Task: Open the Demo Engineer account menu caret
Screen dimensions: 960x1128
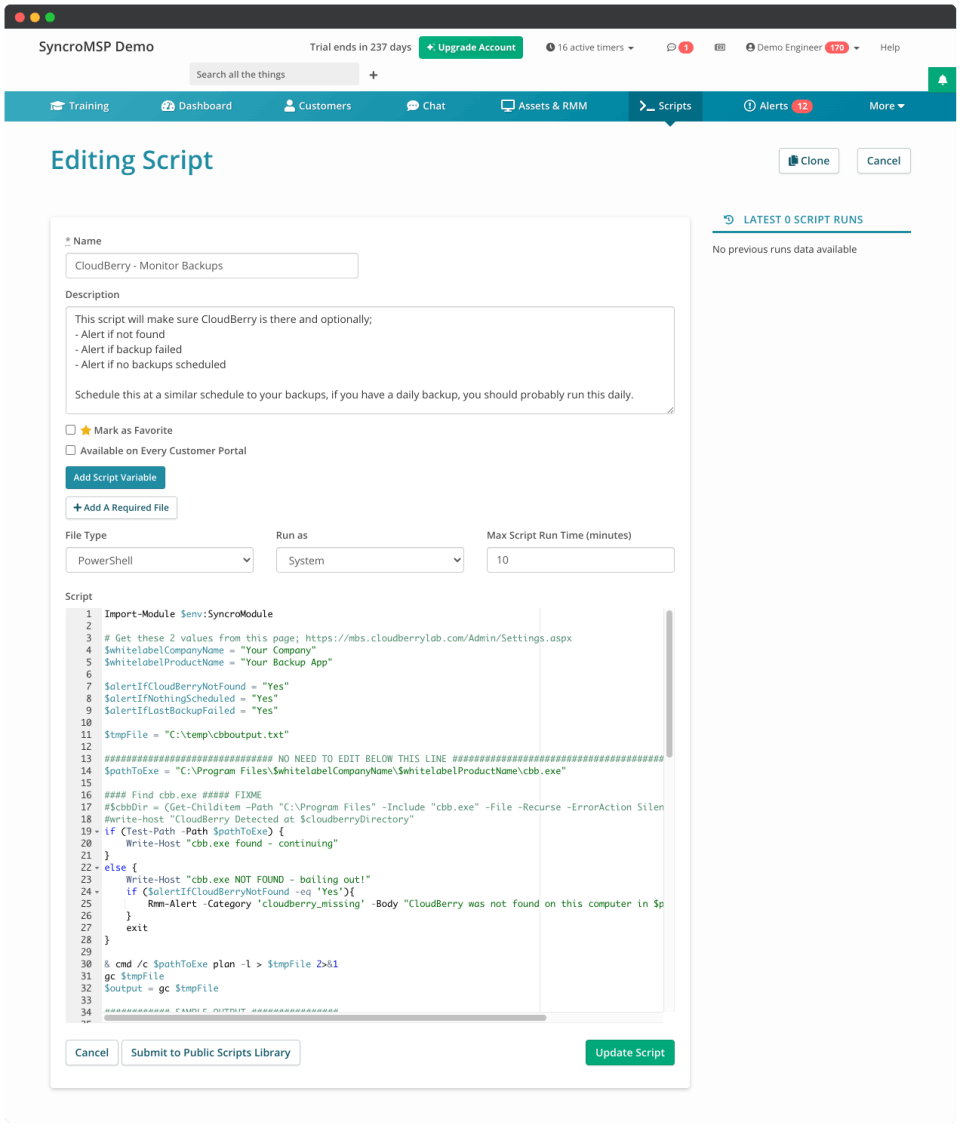Action: [856, 48]
